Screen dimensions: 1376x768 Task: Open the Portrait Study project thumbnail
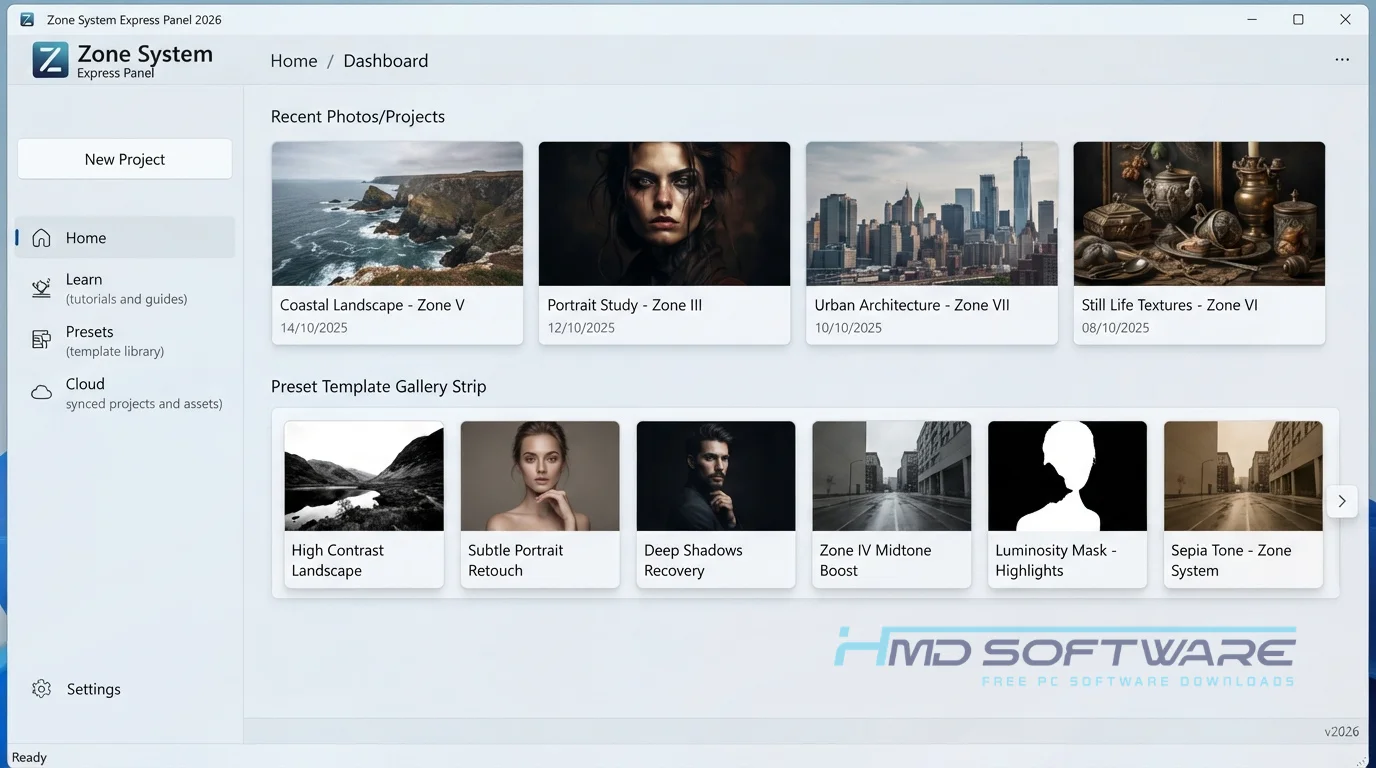(x=664, y=214)
